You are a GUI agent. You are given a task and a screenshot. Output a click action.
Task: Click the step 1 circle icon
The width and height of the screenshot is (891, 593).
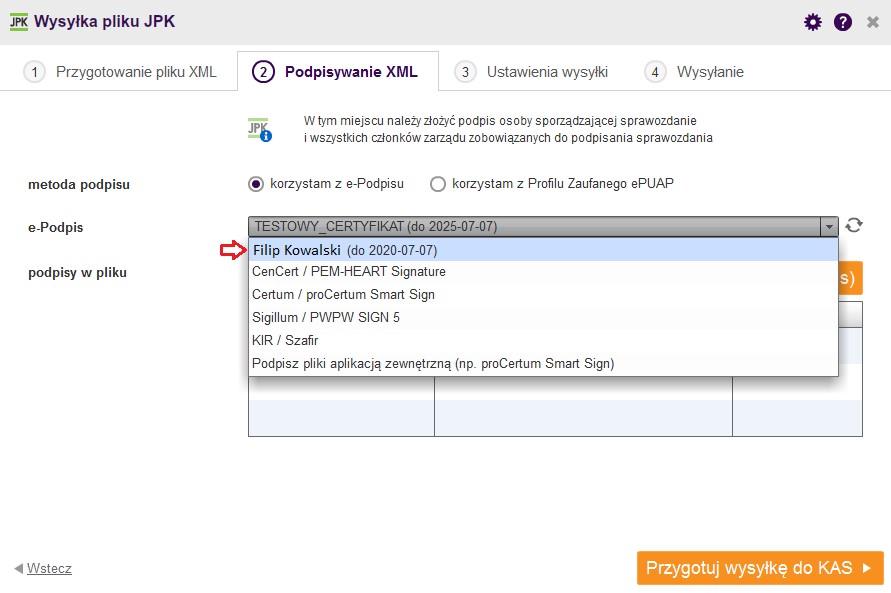35,72
